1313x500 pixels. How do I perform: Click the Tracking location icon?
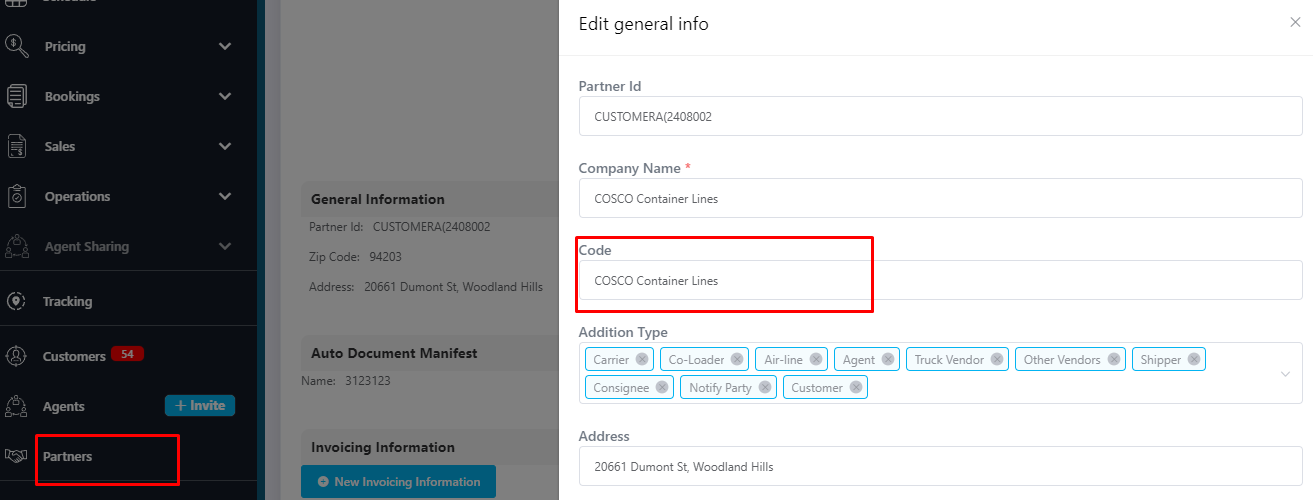[x=15, y=301]
